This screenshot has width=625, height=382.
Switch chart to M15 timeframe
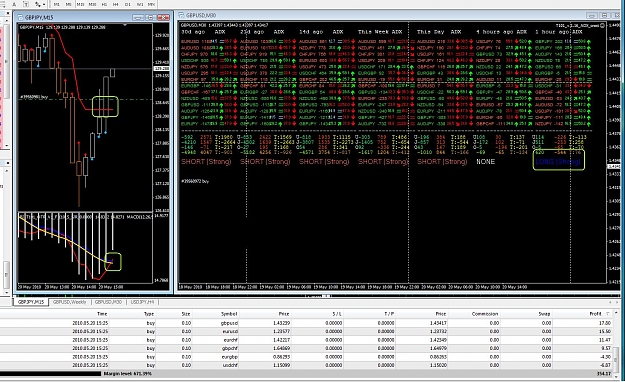(81, 4)
